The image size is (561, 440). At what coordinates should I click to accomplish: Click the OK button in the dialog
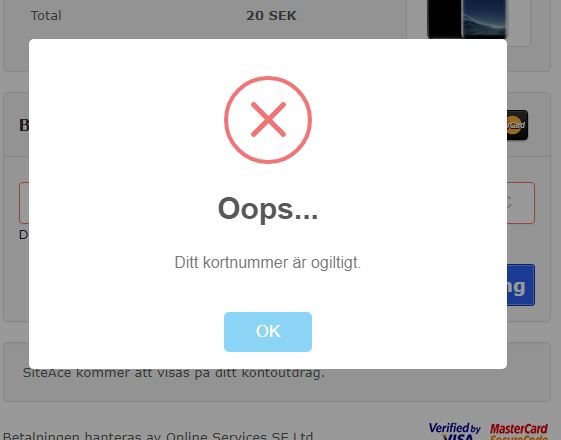coord(268,332)
